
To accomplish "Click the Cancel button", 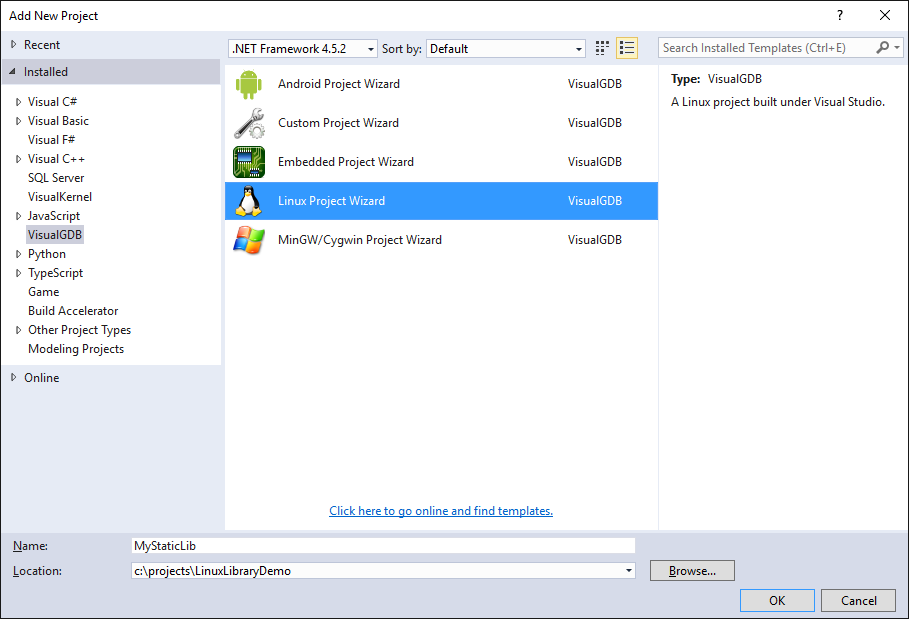I will coord(859,600).
